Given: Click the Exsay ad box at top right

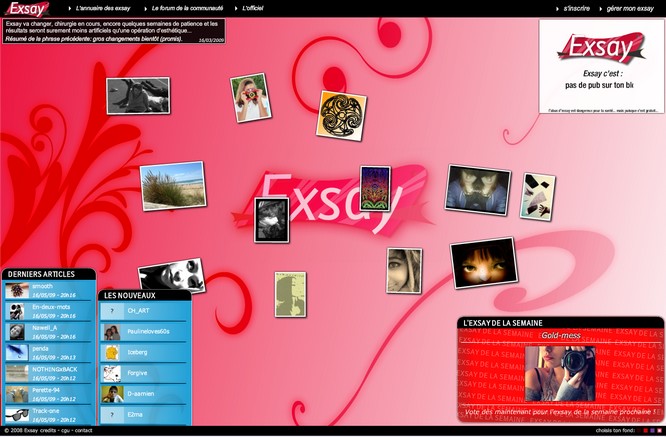Looking at the screenshot, I should pyautogui.click(x=601, y=67).
